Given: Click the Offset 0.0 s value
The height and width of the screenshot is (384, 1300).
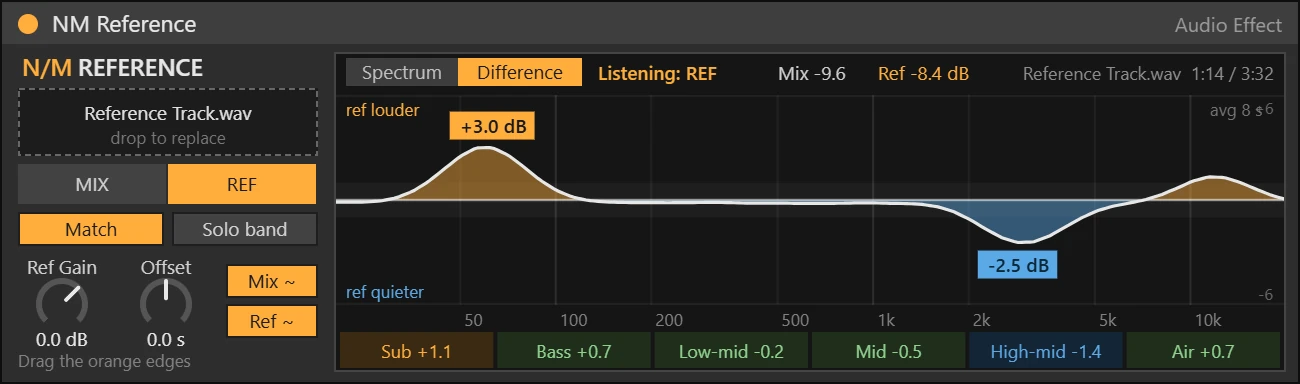Looking at the screenshot, I should click(x=166, y=339).
